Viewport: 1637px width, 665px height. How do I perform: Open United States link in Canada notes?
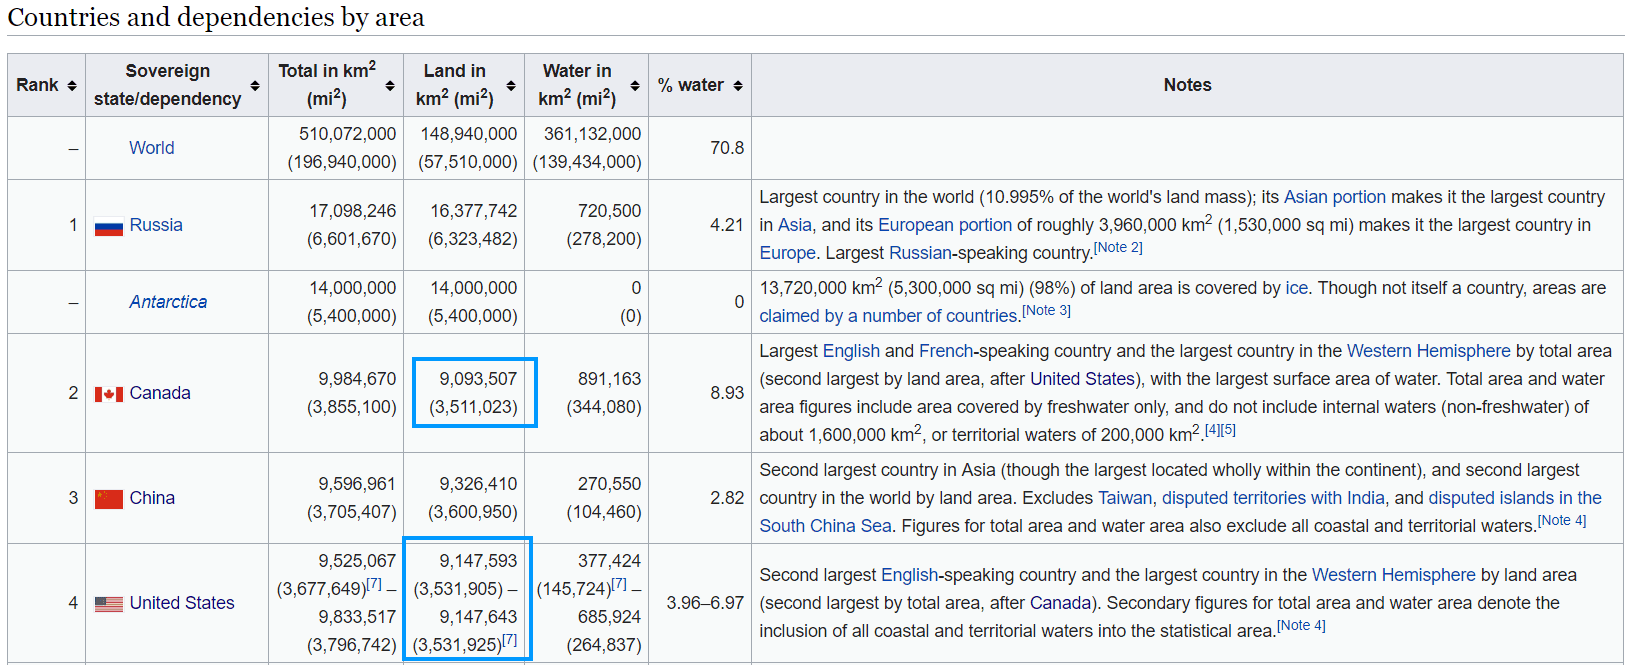[1083, 379]
